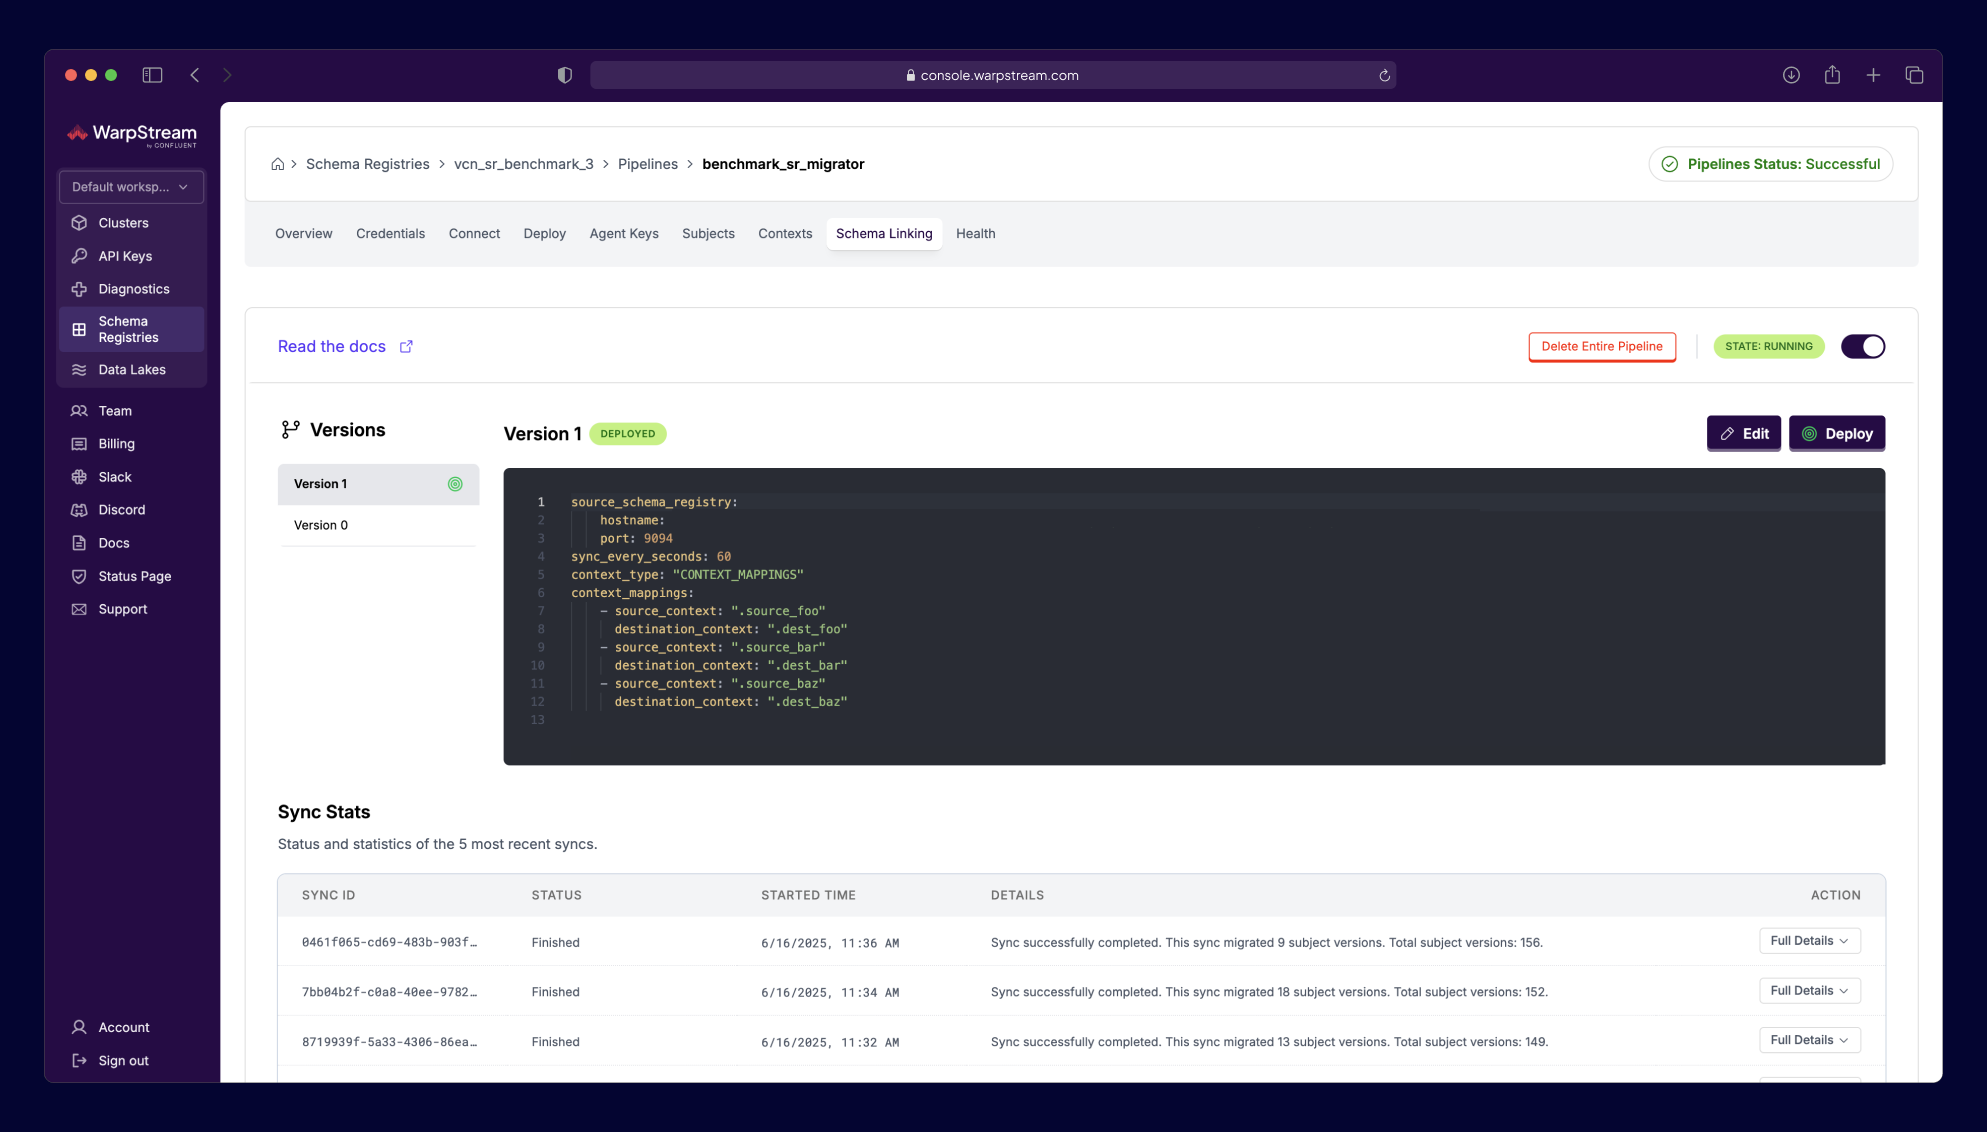Click Schema Registries breadcrumb link
Screen dimensions: 1987x1132
pos(368,164)
